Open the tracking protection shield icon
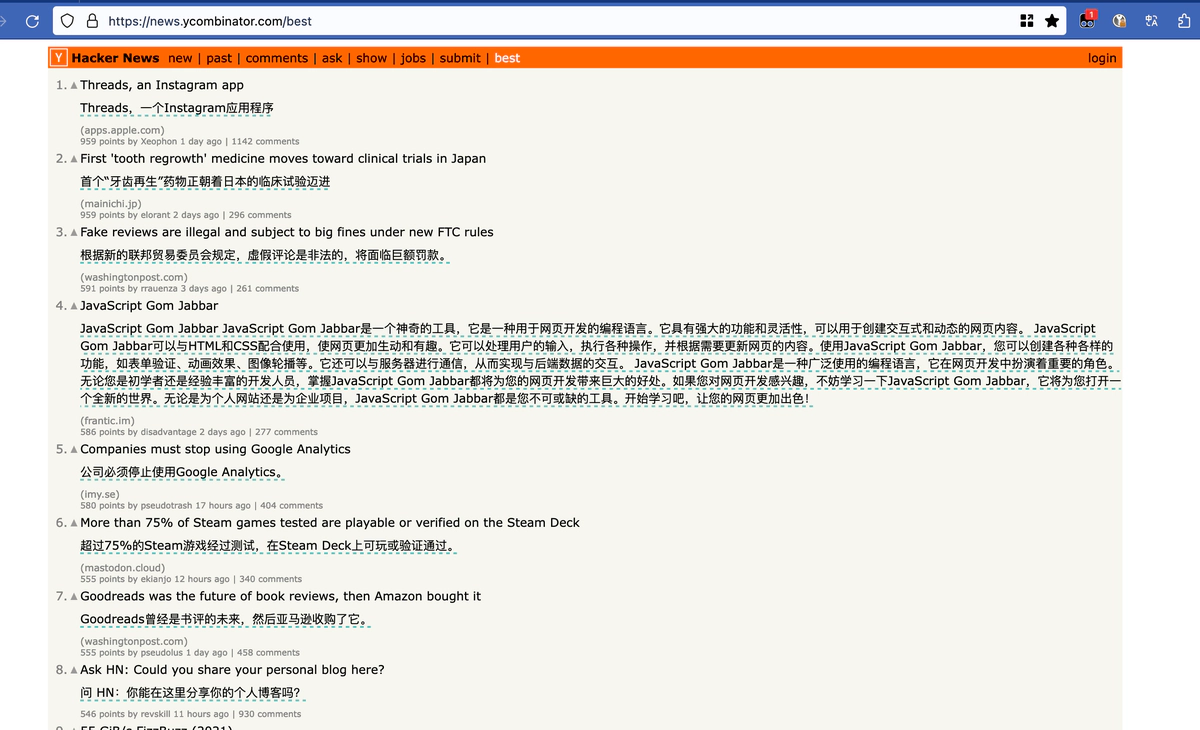Image resolution: width=1200 pixels, height=730 pixels. pyautogui.click(x=67, y=21)
